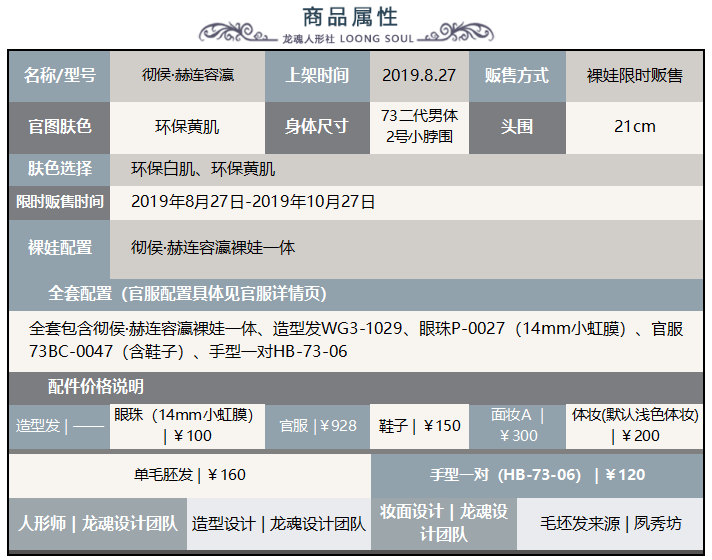Select the 上架时间 label cell
712x560 pixels.
pyautogui.click(x=317, y=75)
